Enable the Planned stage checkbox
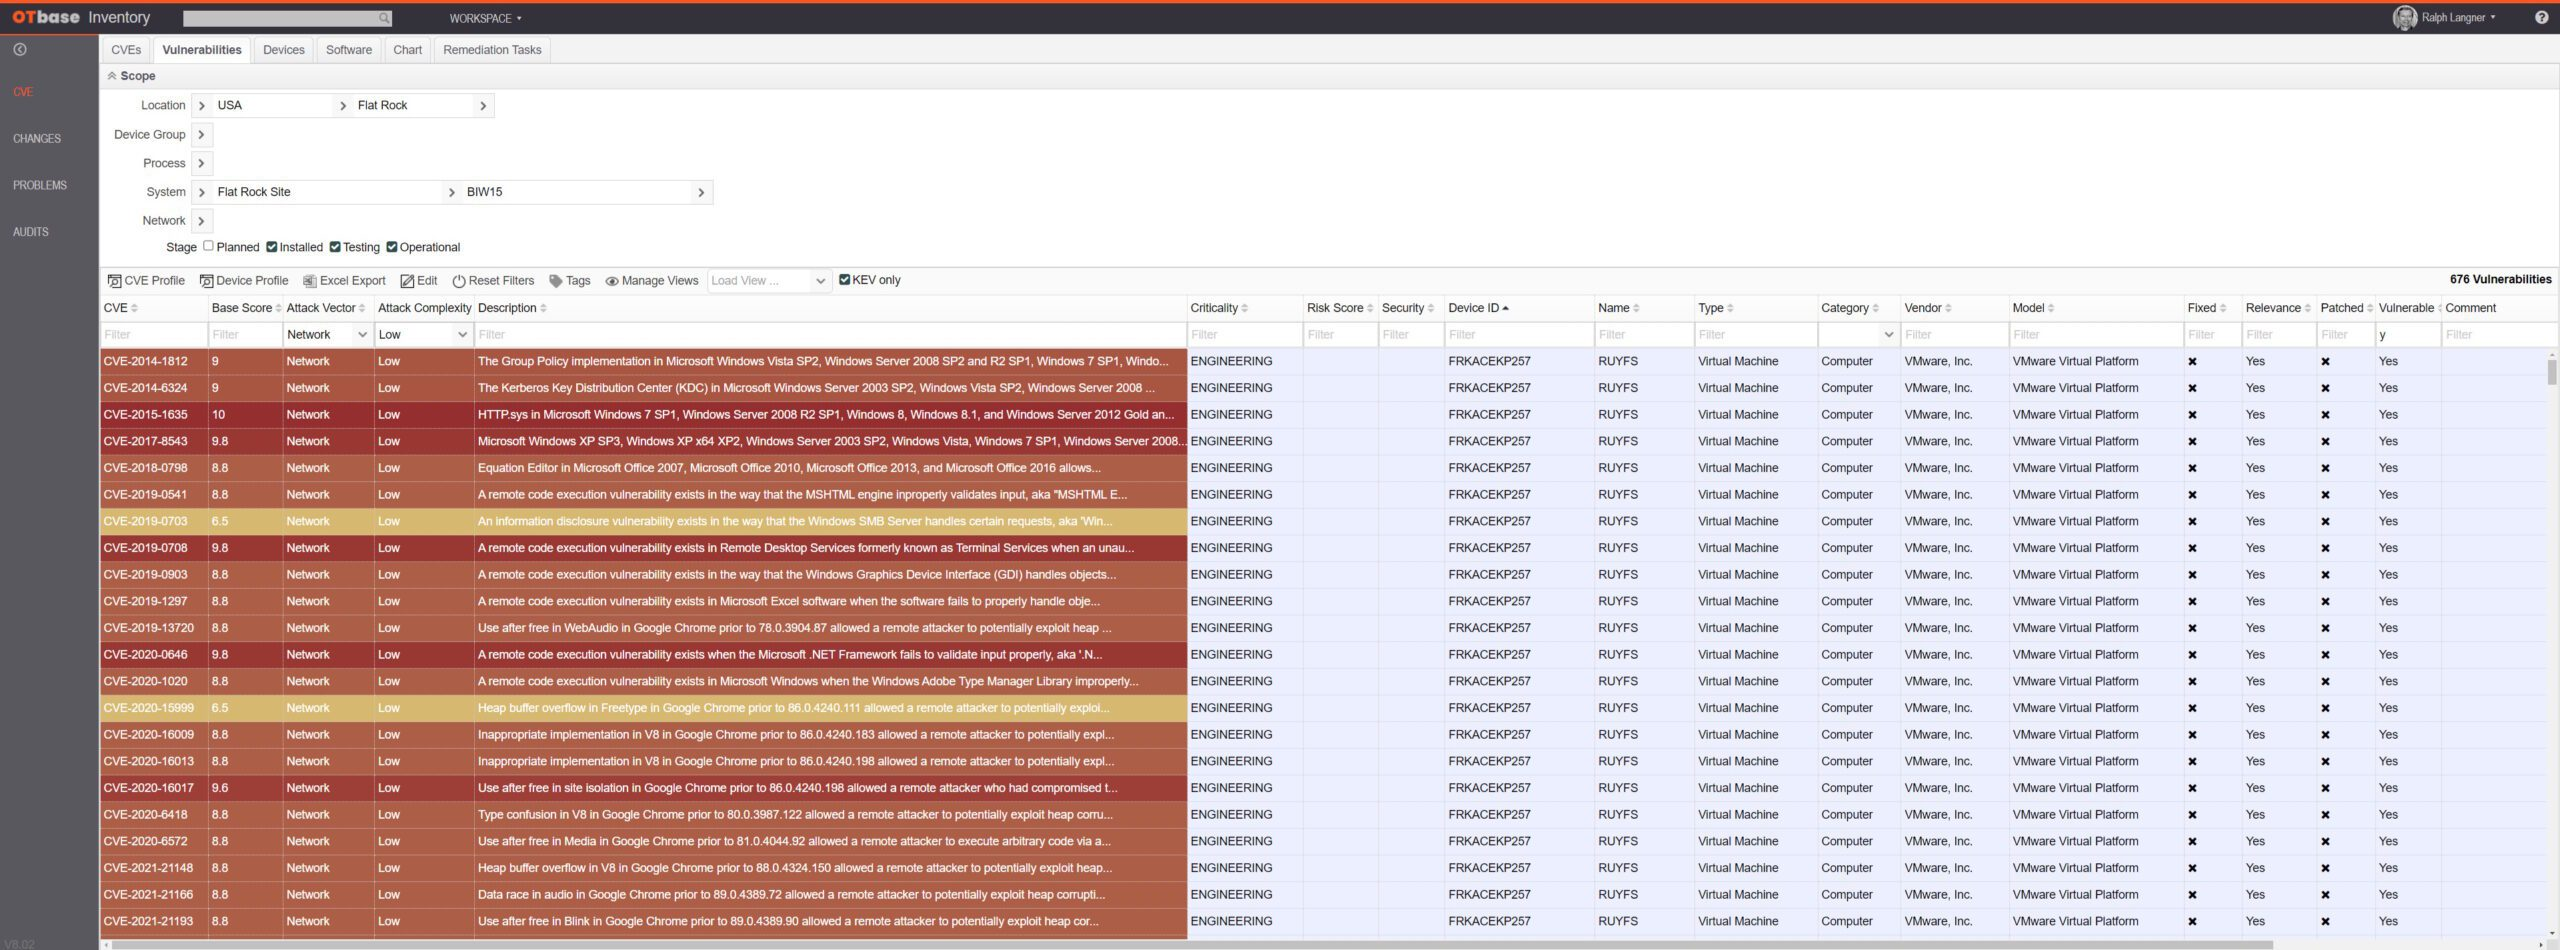 [208, 246]
